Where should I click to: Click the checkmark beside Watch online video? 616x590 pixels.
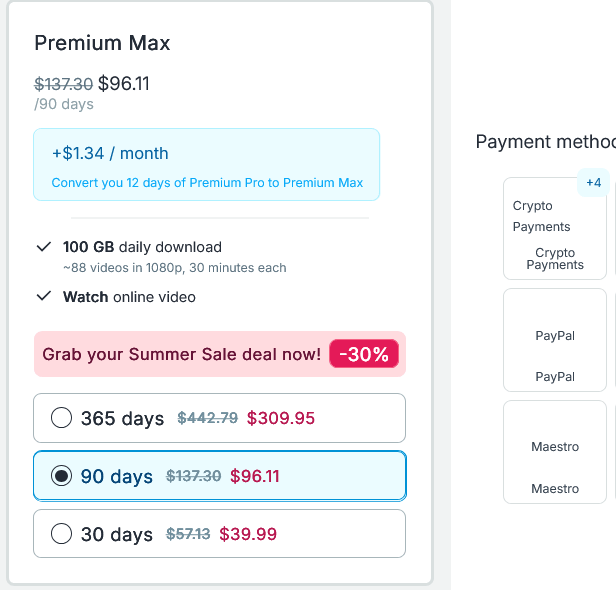coord(43,296)
